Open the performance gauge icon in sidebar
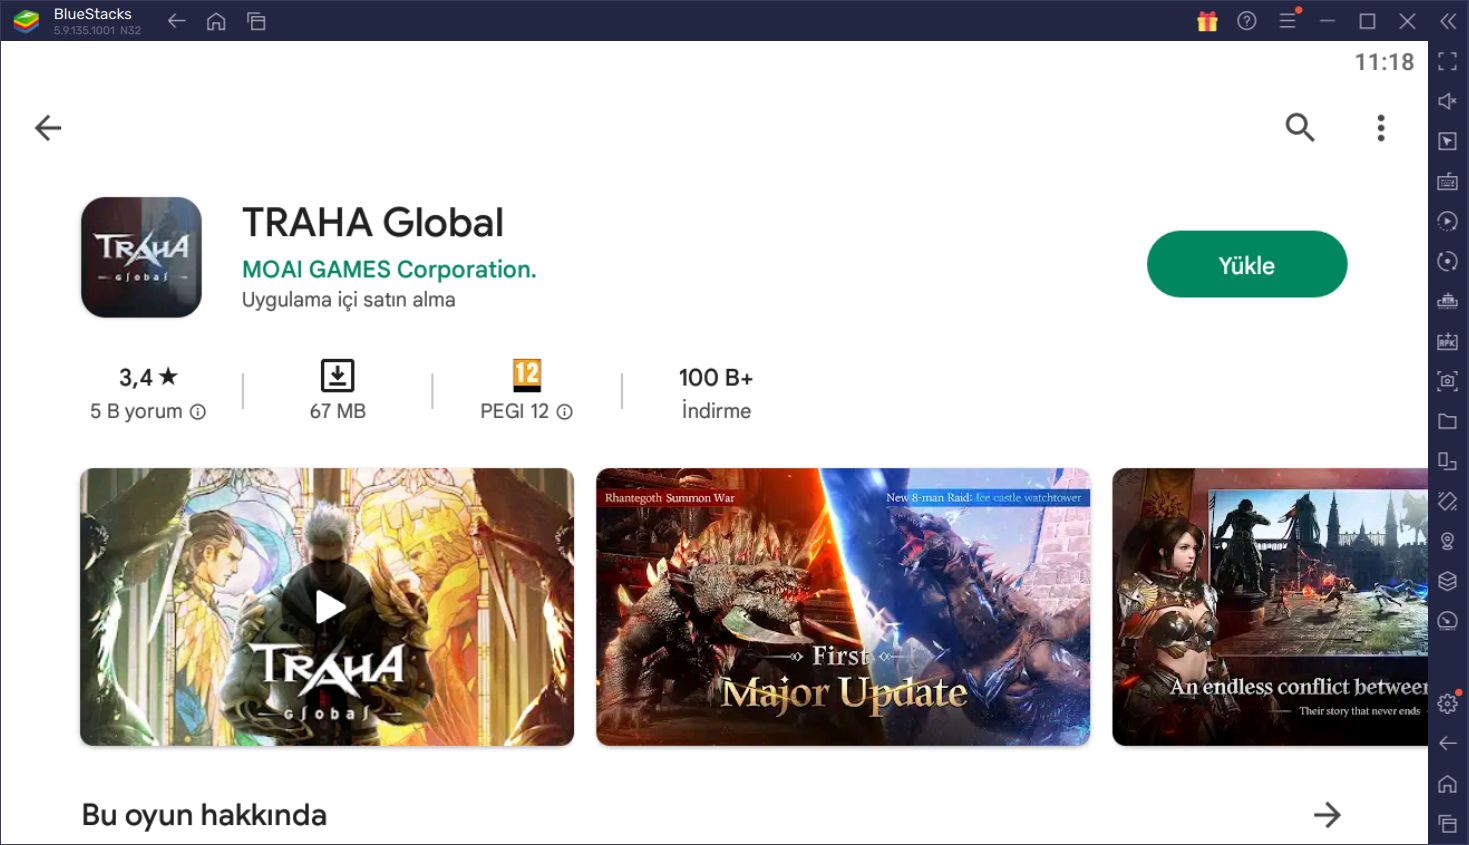The width and height of the screenshot is (1469, 845). click(x=1447, y=621)
